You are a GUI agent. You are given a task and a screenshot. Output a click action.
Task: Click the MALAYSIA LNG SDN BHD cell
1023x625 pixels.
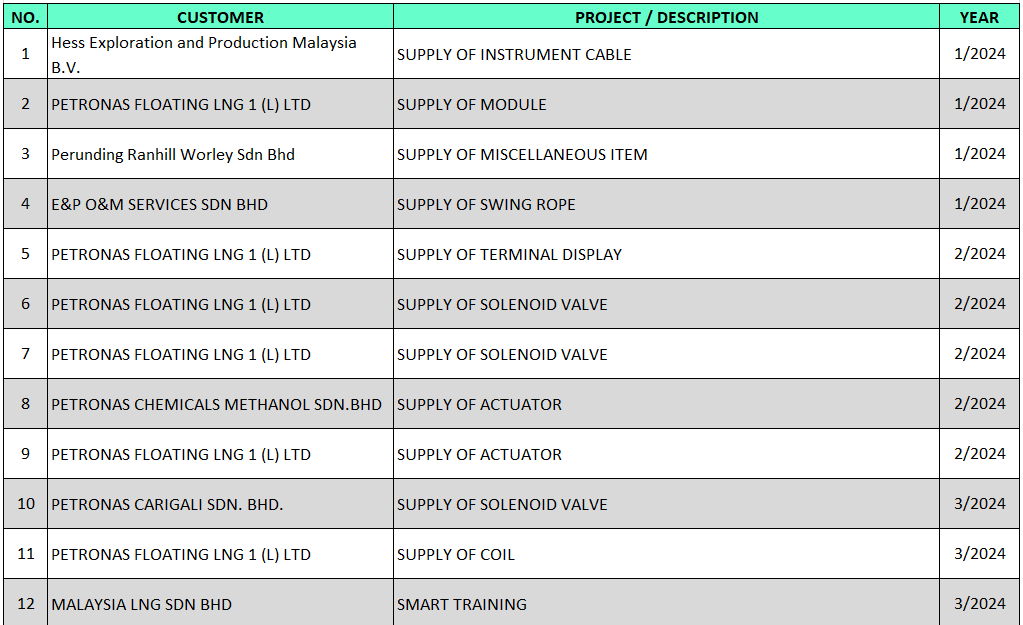pos(220,603)
